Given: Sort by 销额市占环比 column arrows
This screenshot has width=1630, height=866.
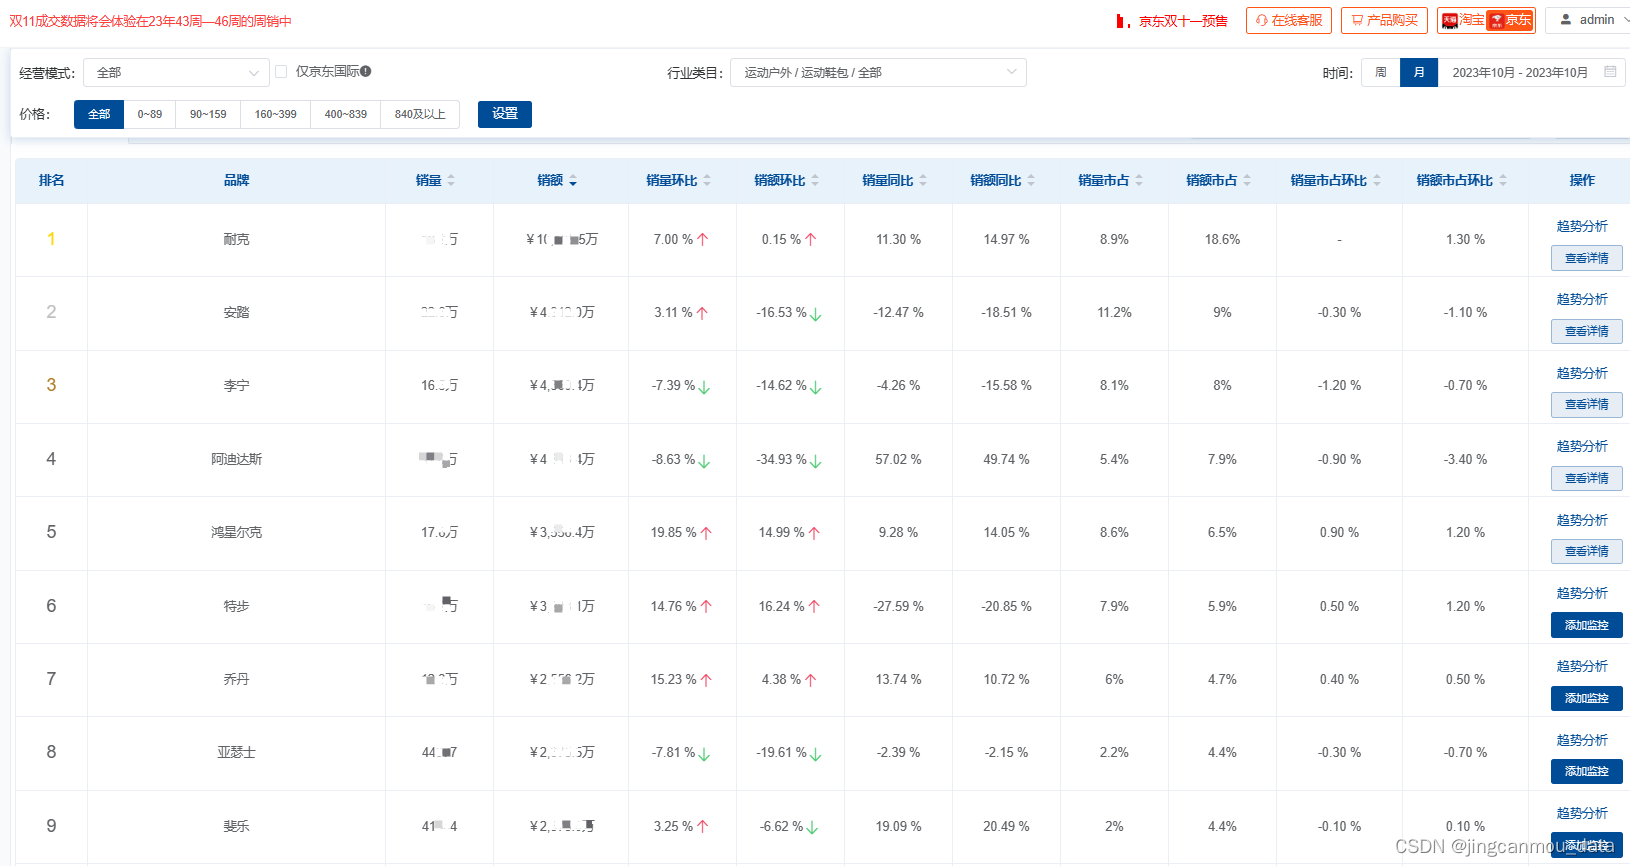Looking at the screenshot, I should point(1503,180).
